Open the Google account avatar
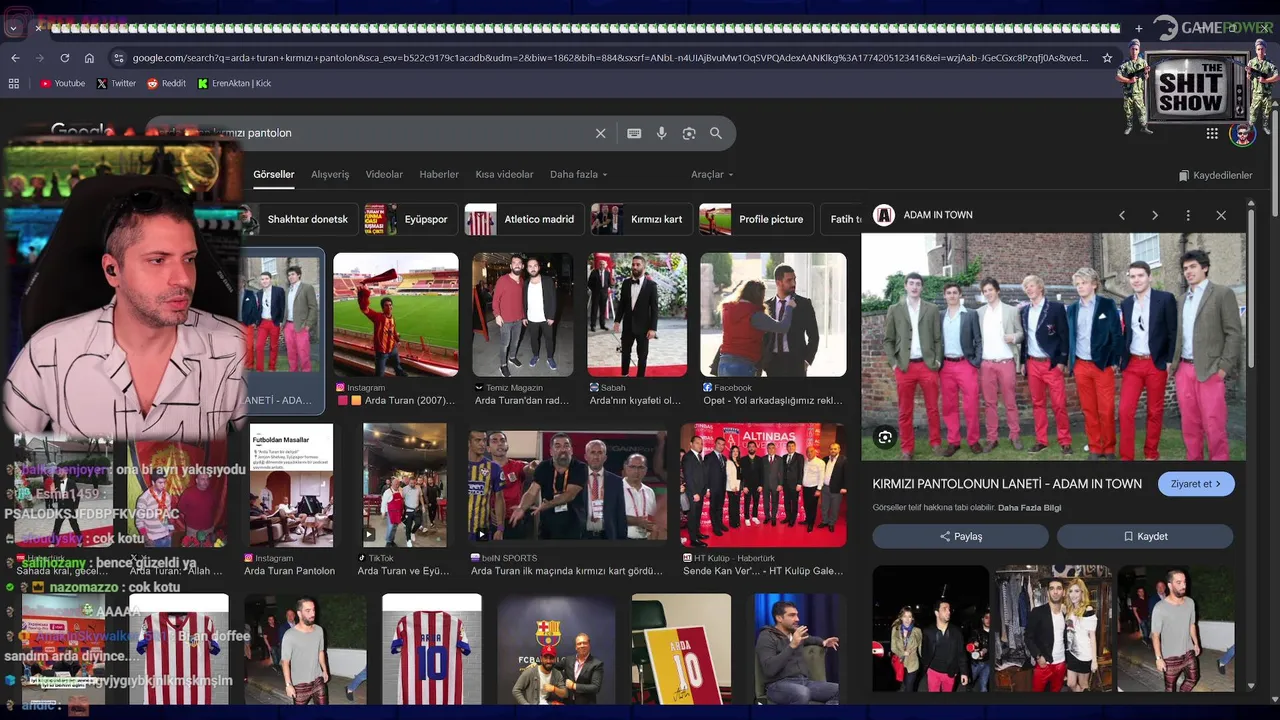The width and height of the screenshot is (1280, 720). [x=1243, y=133]
